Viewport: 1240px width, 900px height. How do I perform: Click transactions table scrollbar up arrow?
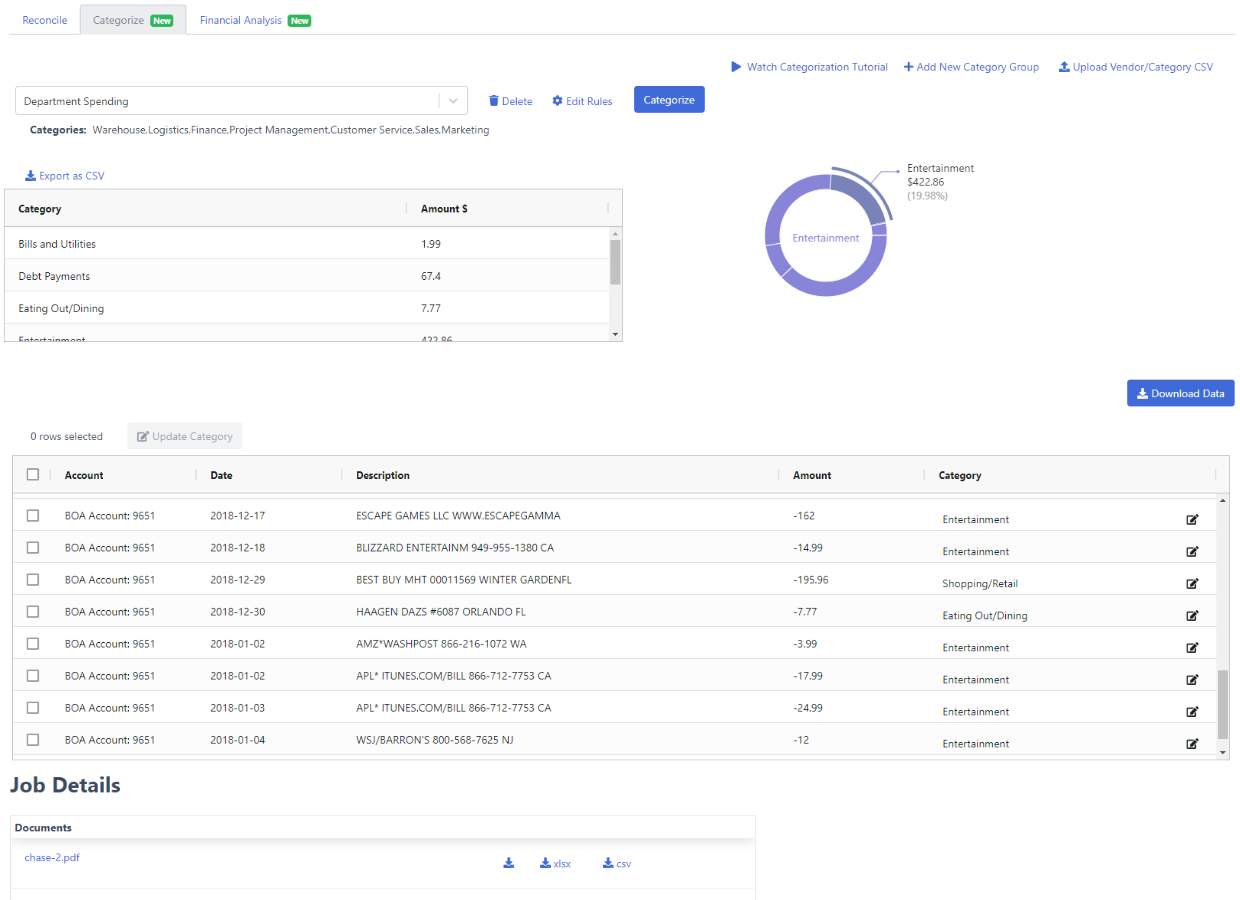(x=1222, y=499)
